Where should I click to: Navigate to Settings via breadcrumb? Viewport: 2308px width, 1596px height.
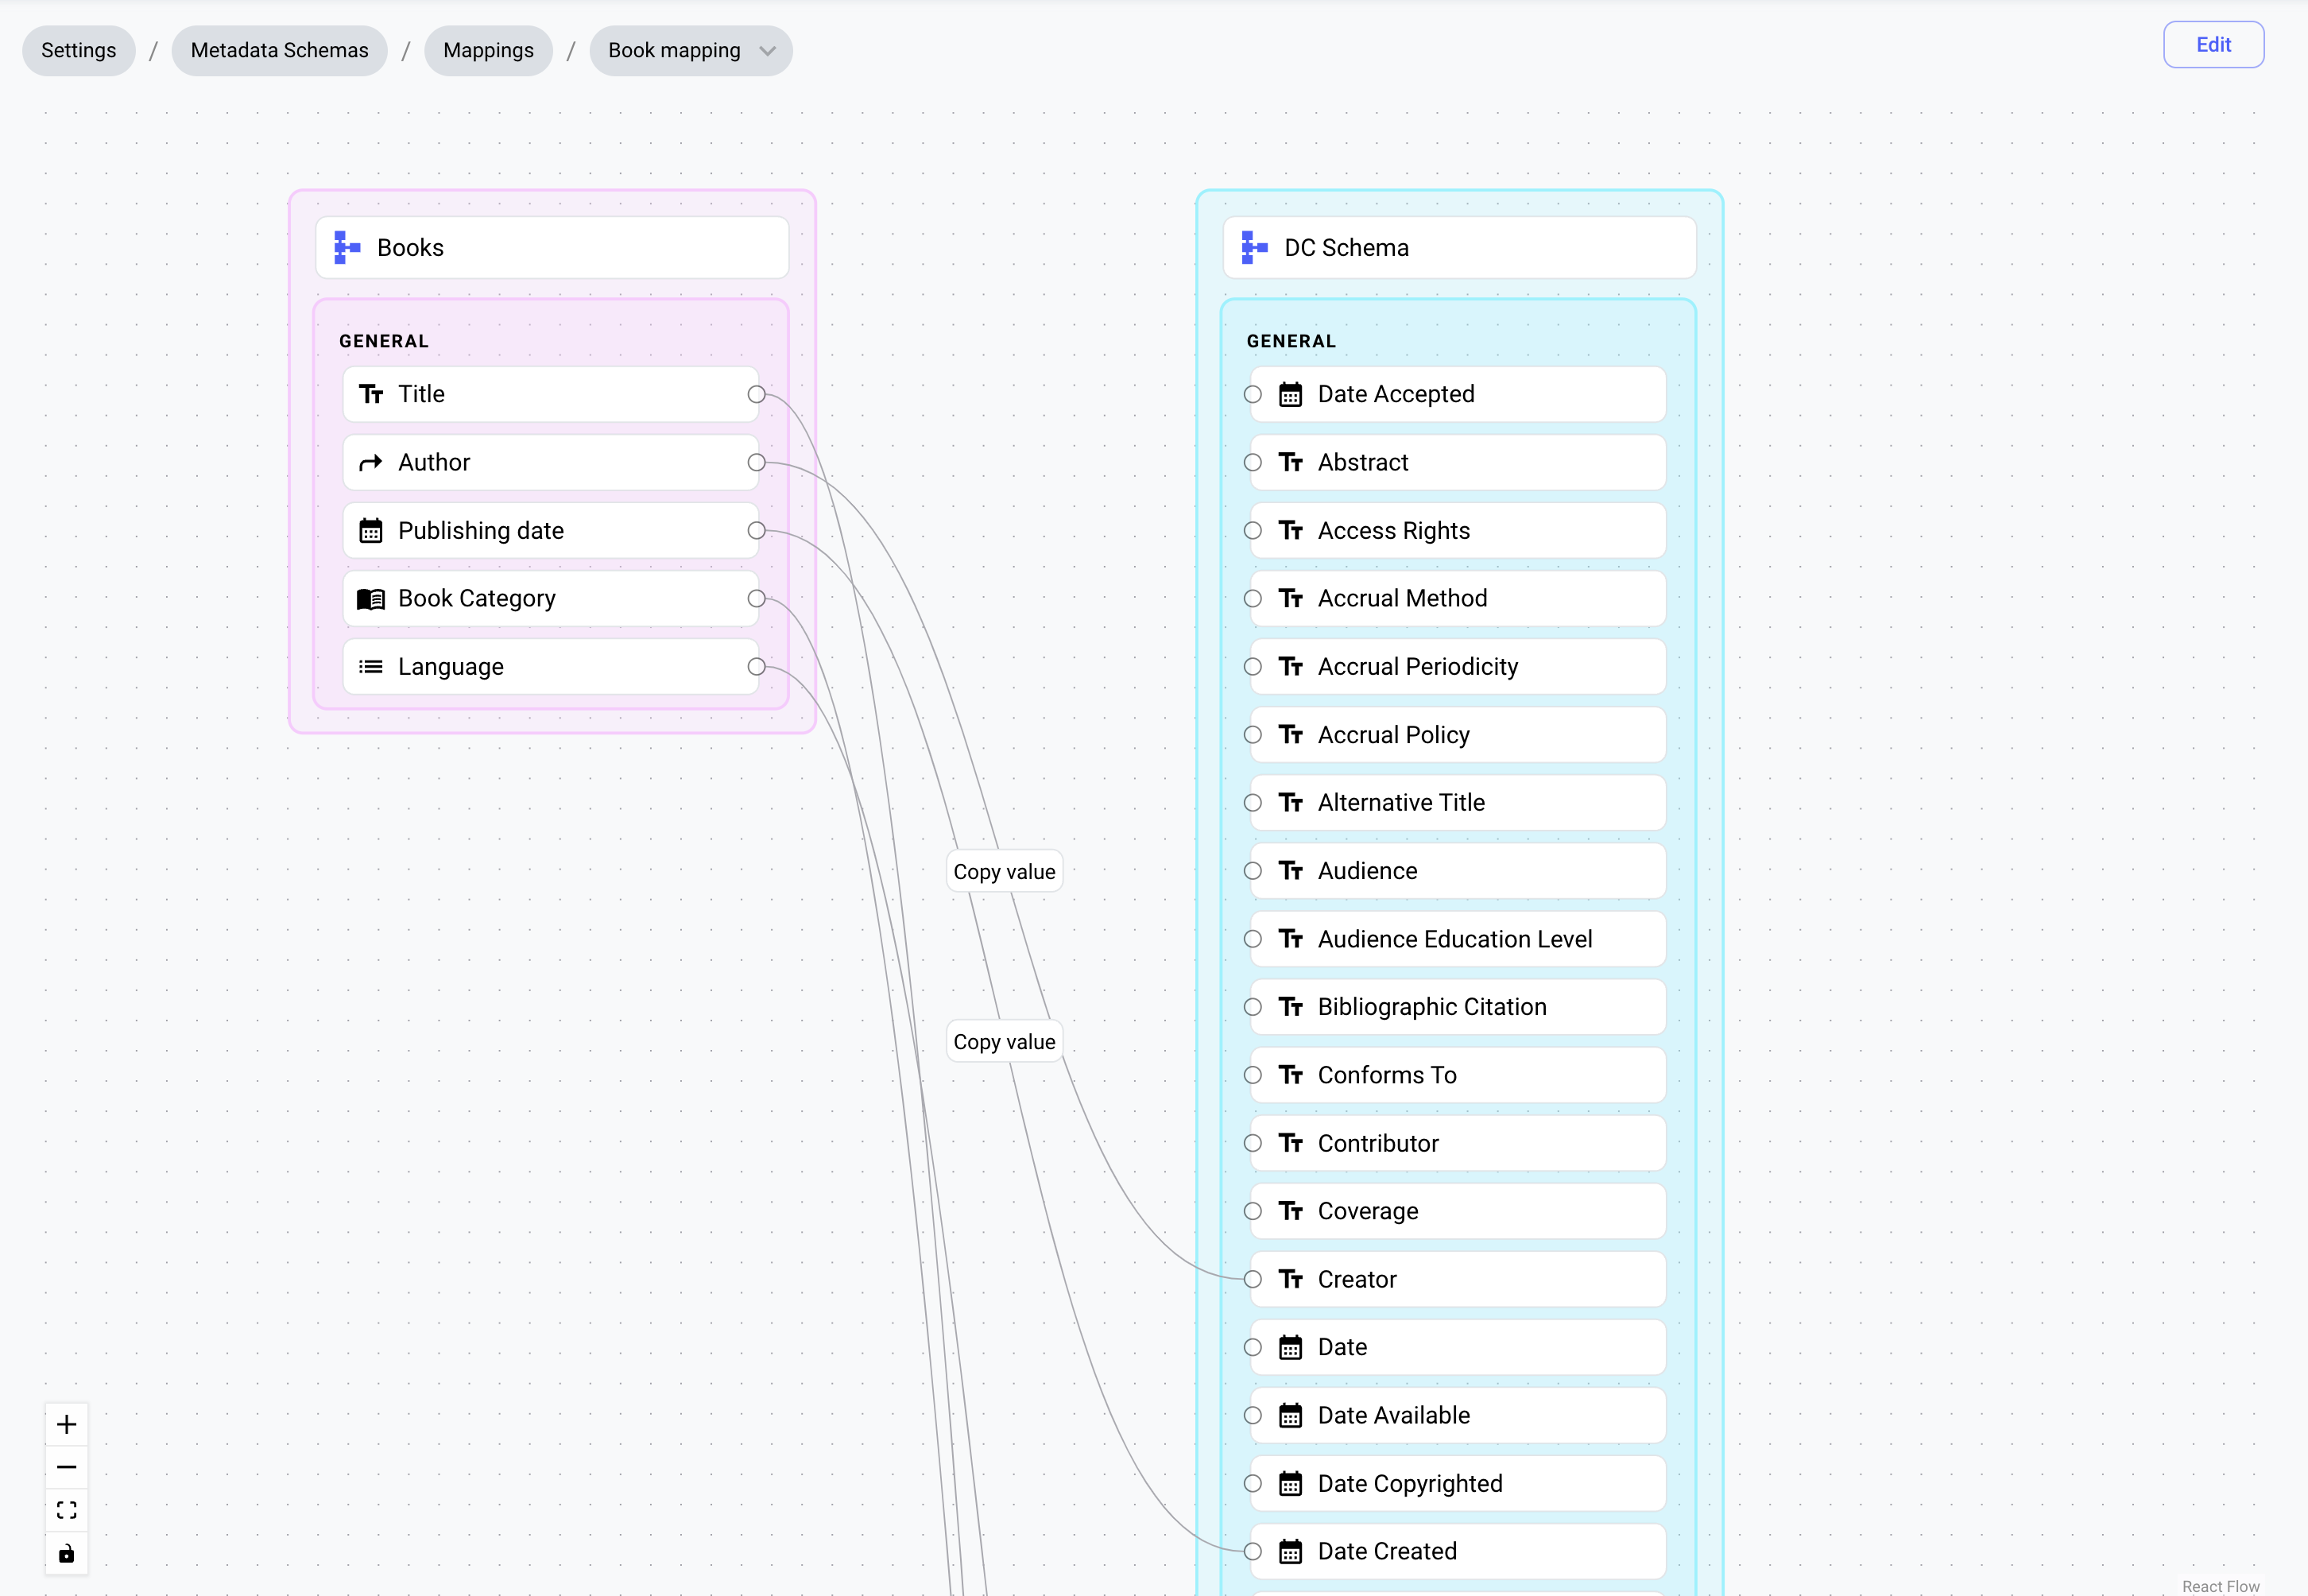[78, 50]
